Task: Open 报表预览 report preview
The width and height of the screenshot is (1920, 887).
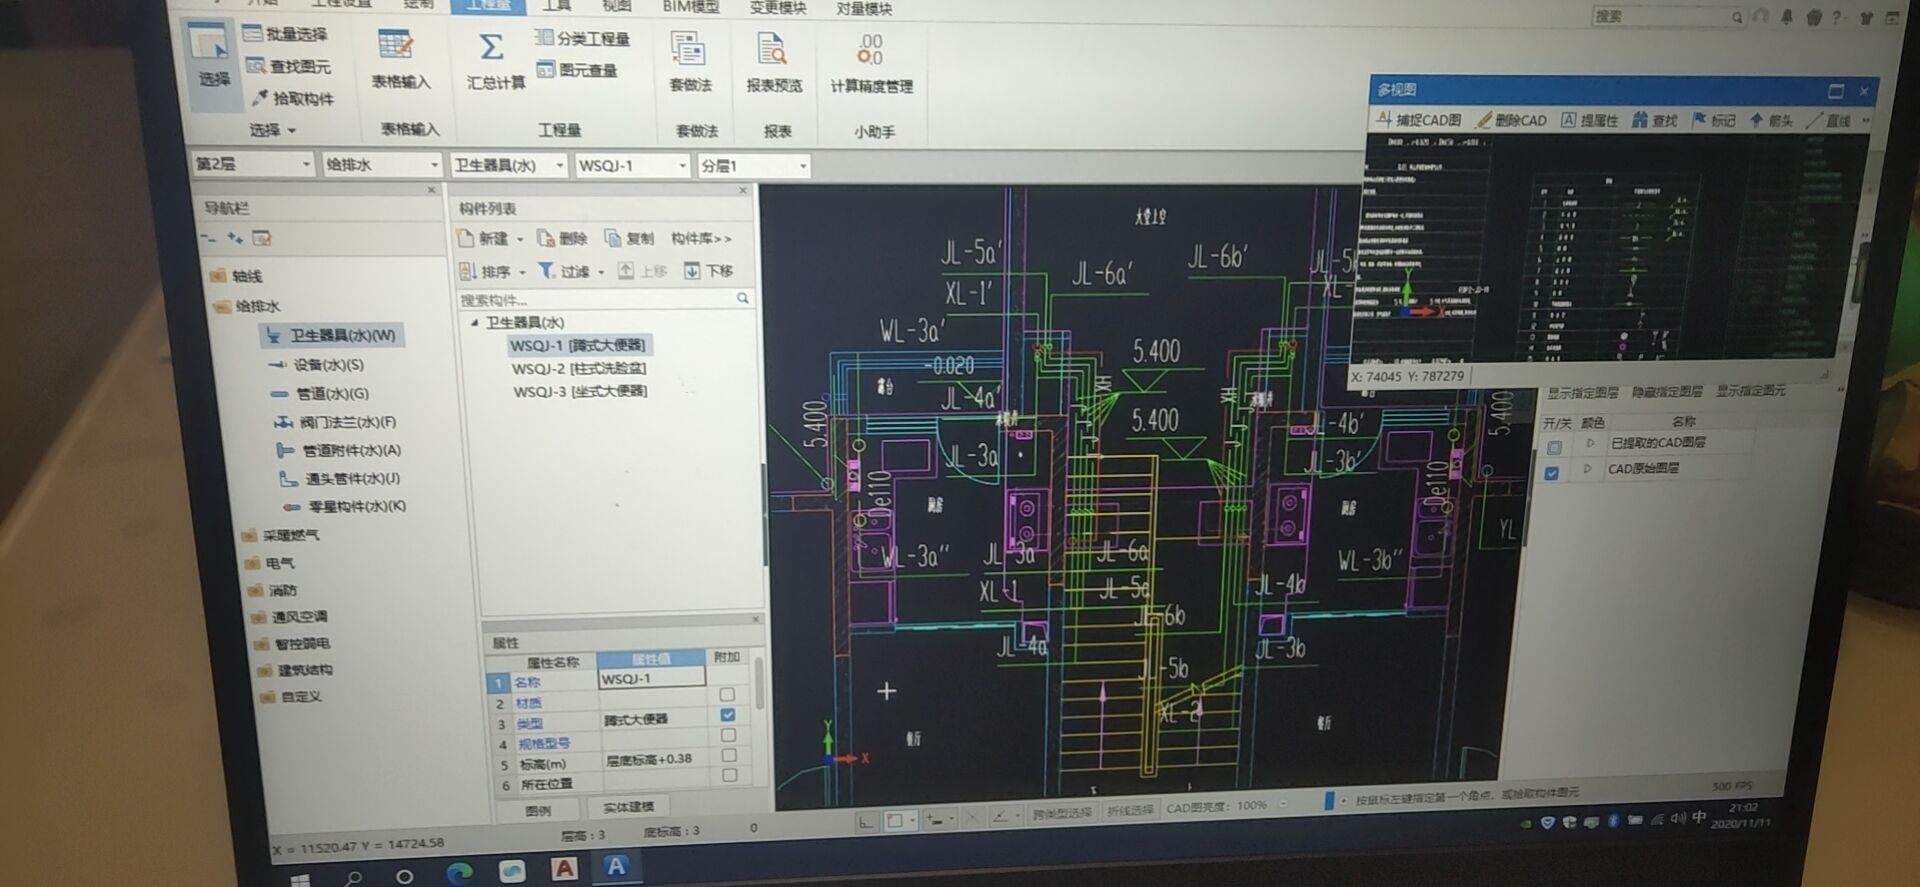Action: (x=773, y=63)
